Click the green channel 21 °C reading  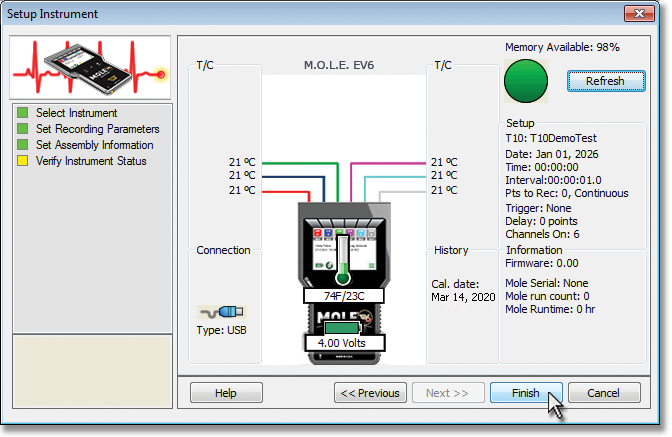pos(242,162)
